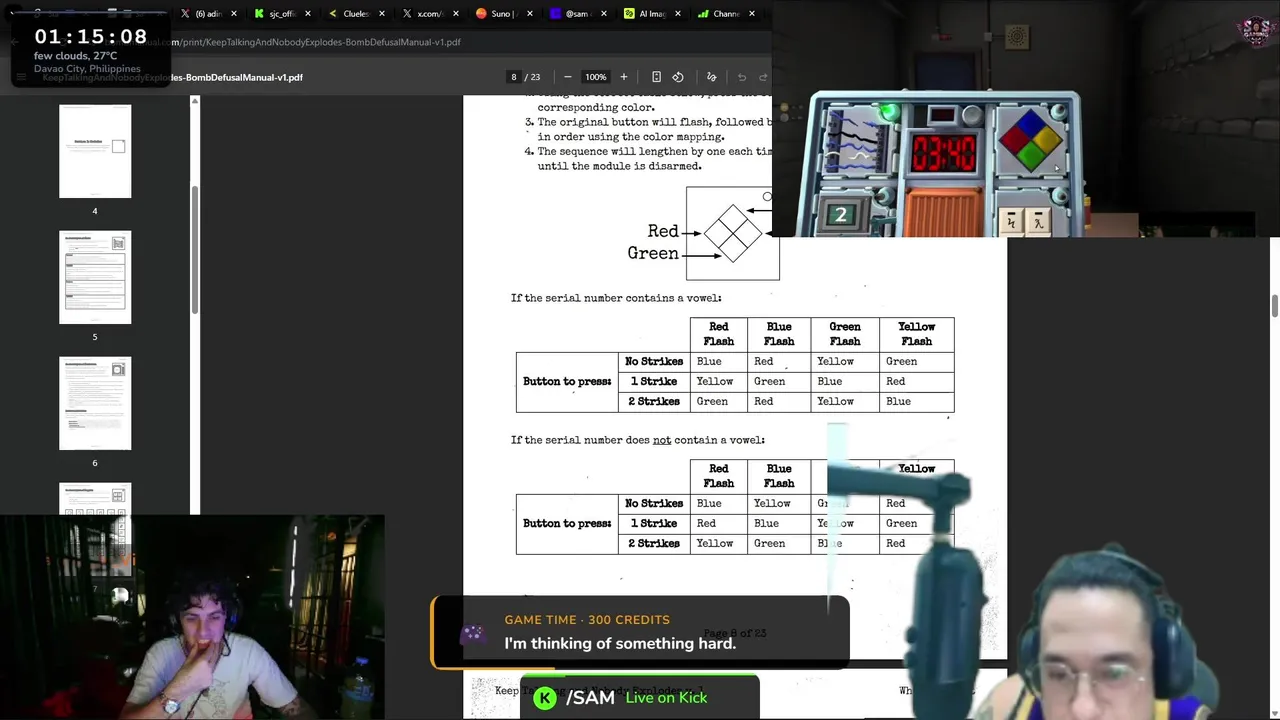This screenshot has height=720, width=1280.
Task: Click "Red Flash" header in the vowel table
Action: (719, 334)
